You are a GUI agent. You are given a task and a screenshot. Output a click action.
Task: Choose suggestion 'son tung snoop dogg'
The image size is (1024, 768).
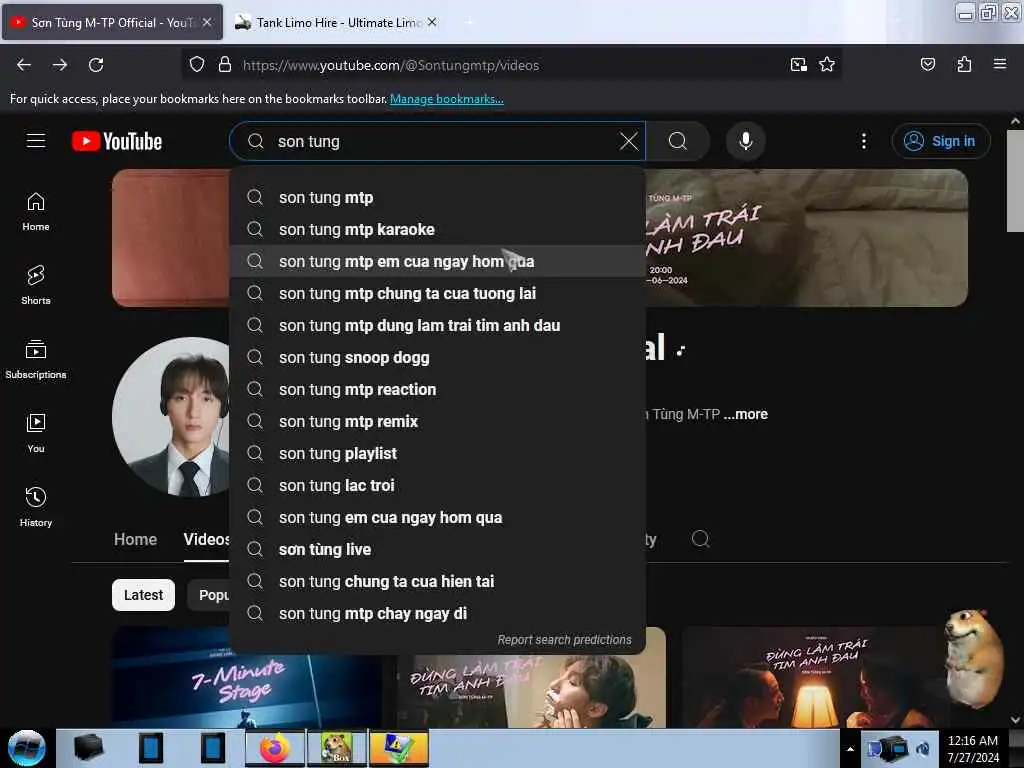click(x=438, y=357)
